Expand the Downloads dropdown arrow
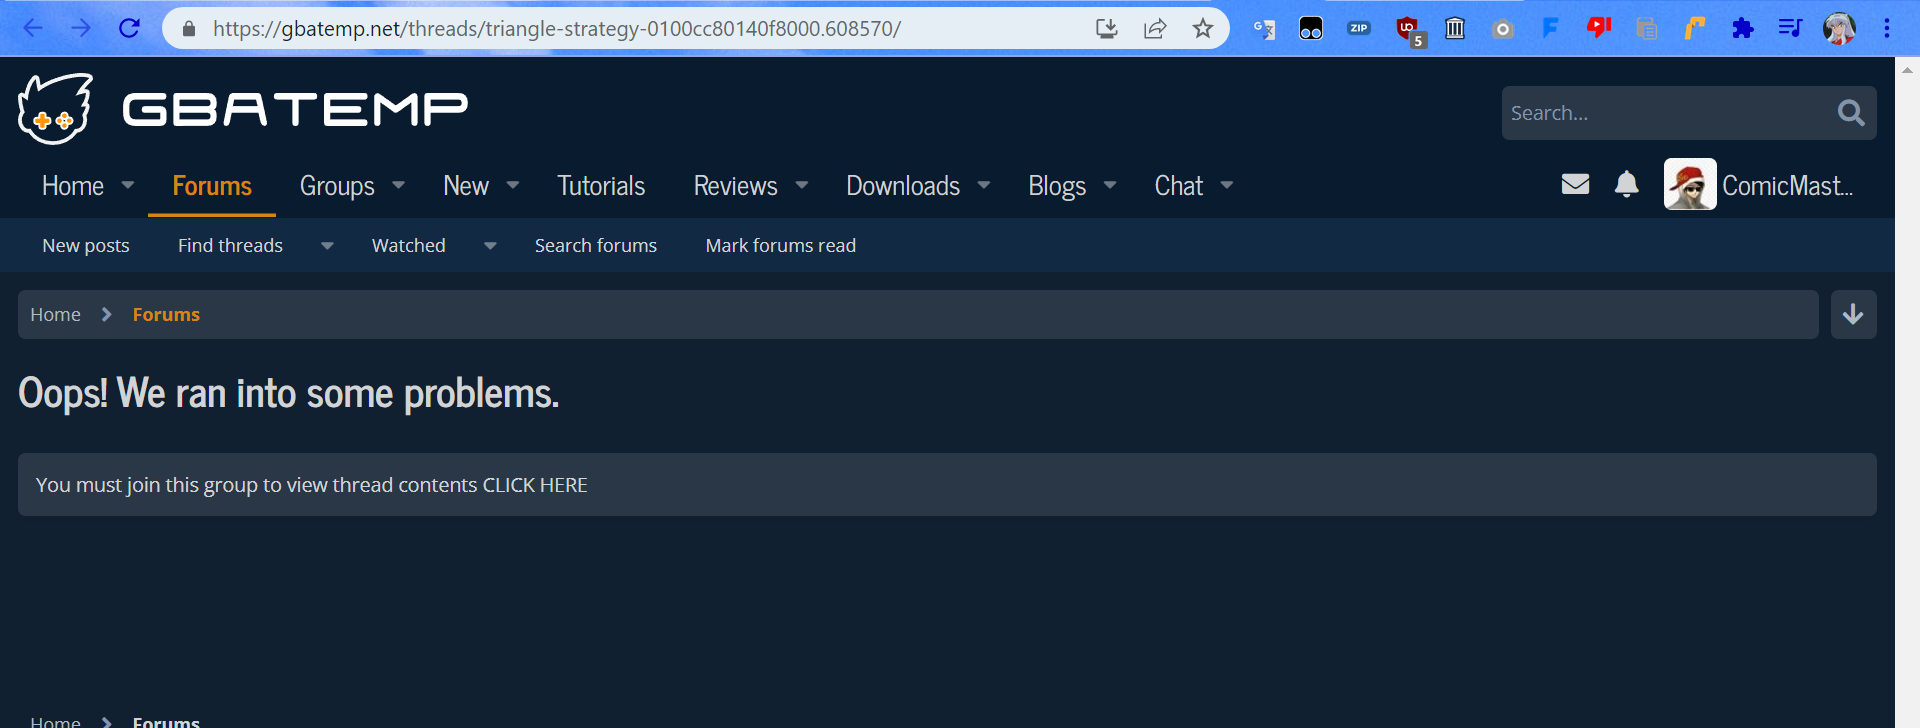1920x728 pixels. [984, 185]
